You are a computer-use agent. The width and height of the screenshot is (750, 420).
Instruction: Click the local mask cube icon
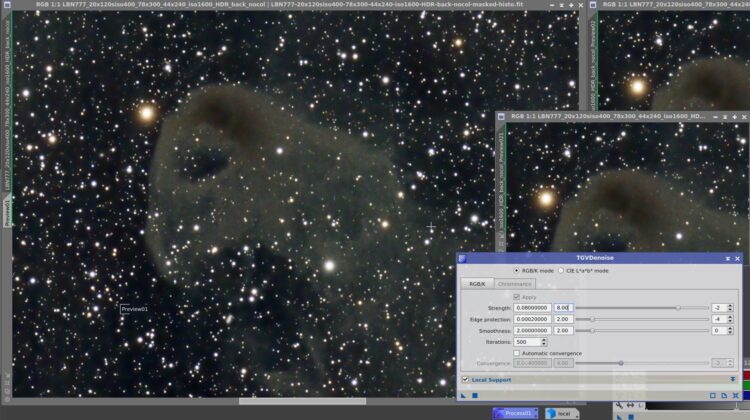click(551, 413)
